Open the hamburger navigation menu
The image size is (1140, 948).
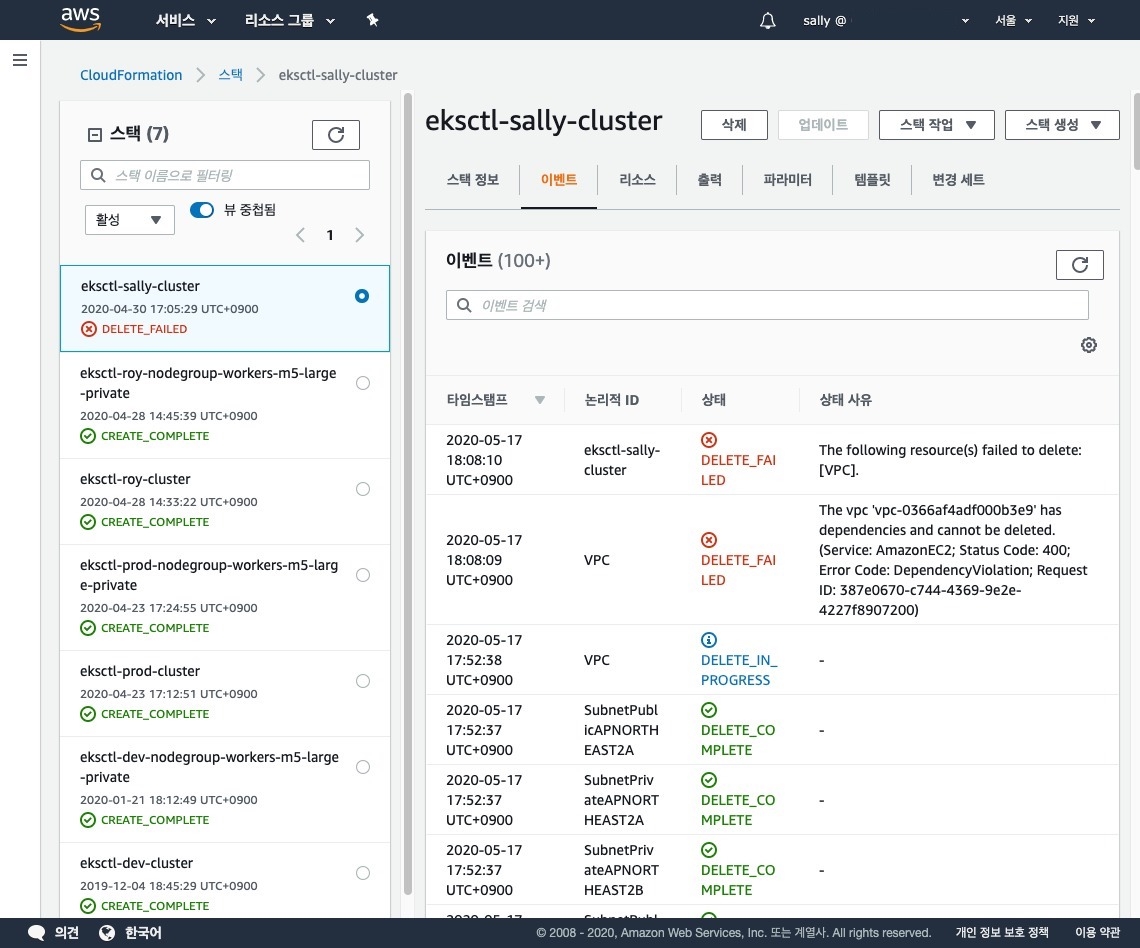click(19, 61)
